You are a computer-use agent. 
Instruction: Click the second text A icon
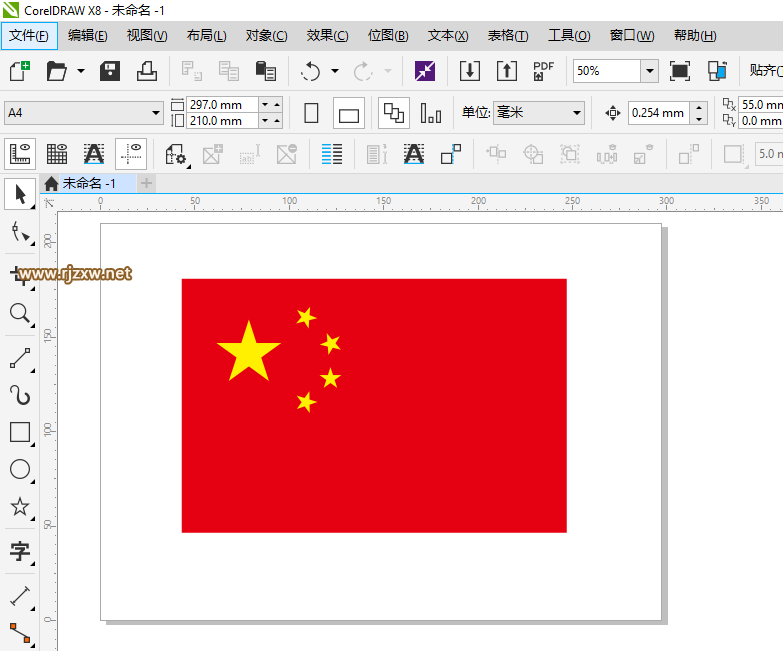pos(414,154)
